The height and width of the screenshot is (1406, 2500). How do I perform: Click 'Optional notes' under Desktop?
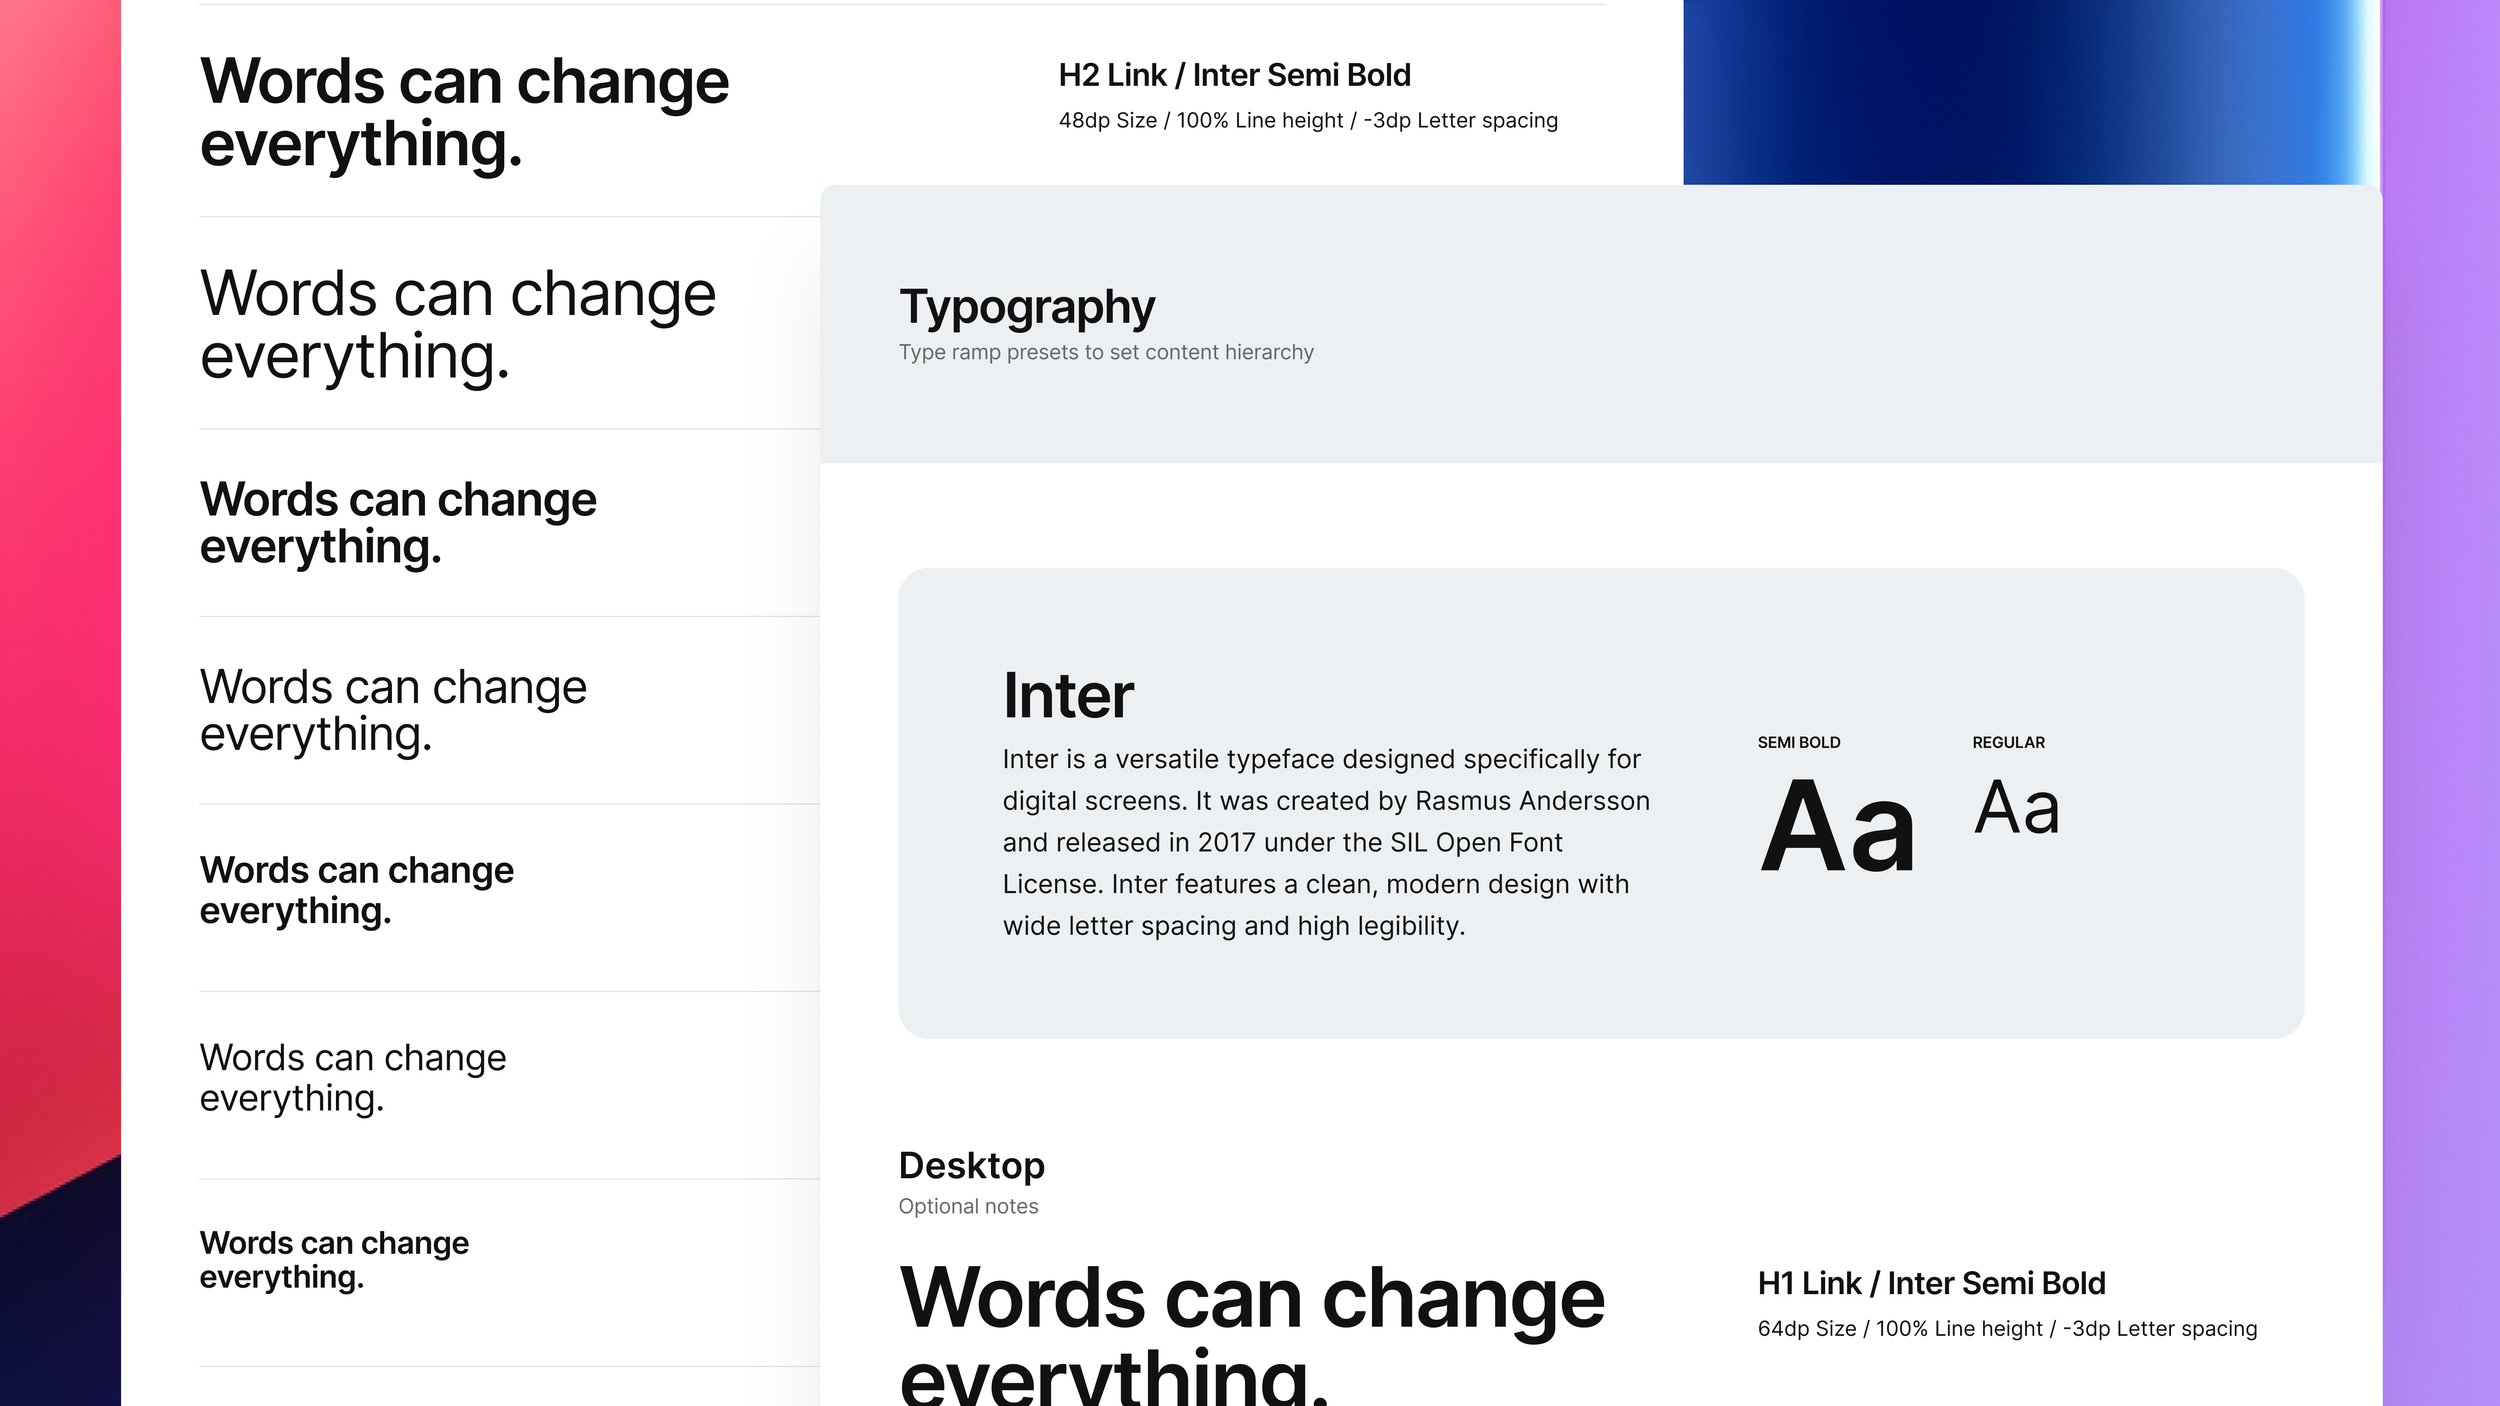click(968, 1206)
